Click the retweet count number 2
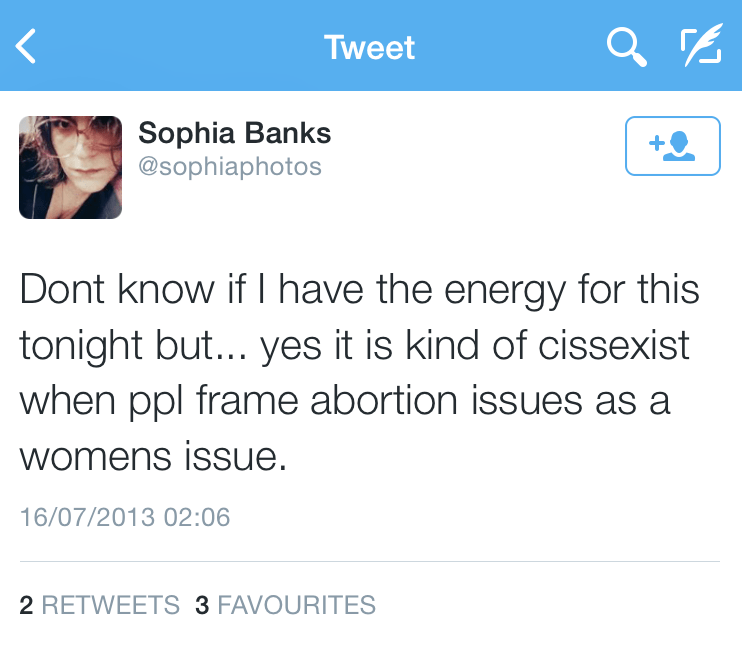Image resolution: width=742 pixels, height=645 pixels. point(26,605)
